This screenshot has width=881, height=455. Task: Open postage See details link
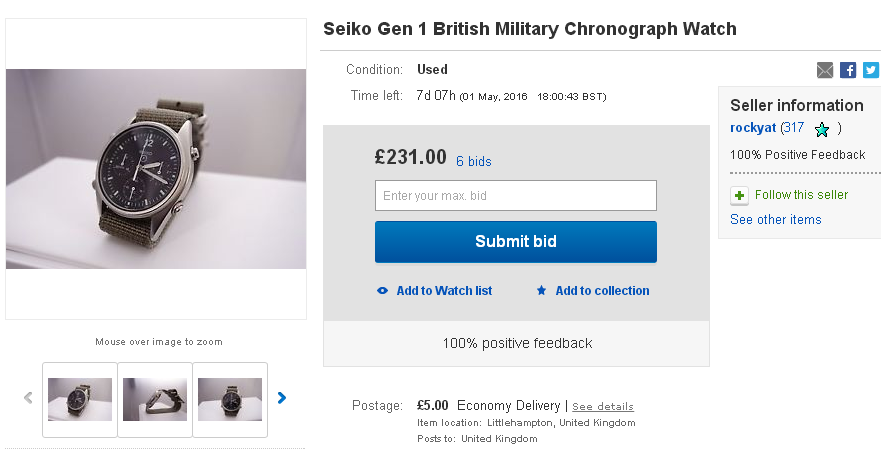603,407
